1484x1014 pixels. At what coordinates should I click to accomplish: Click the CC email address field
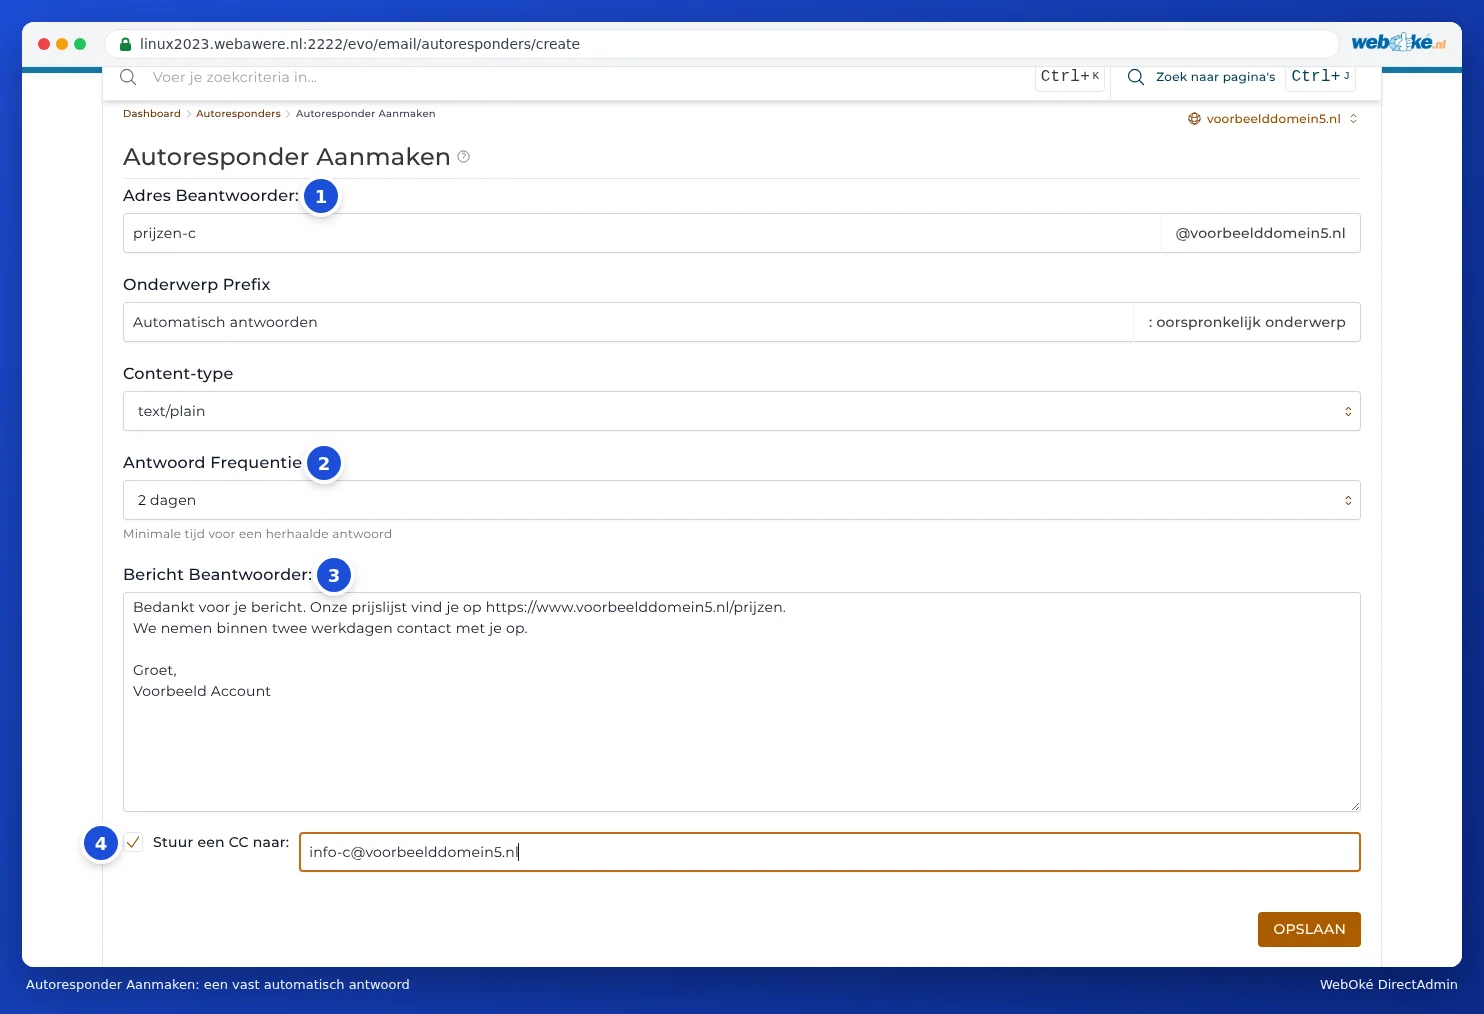point(829,852)
